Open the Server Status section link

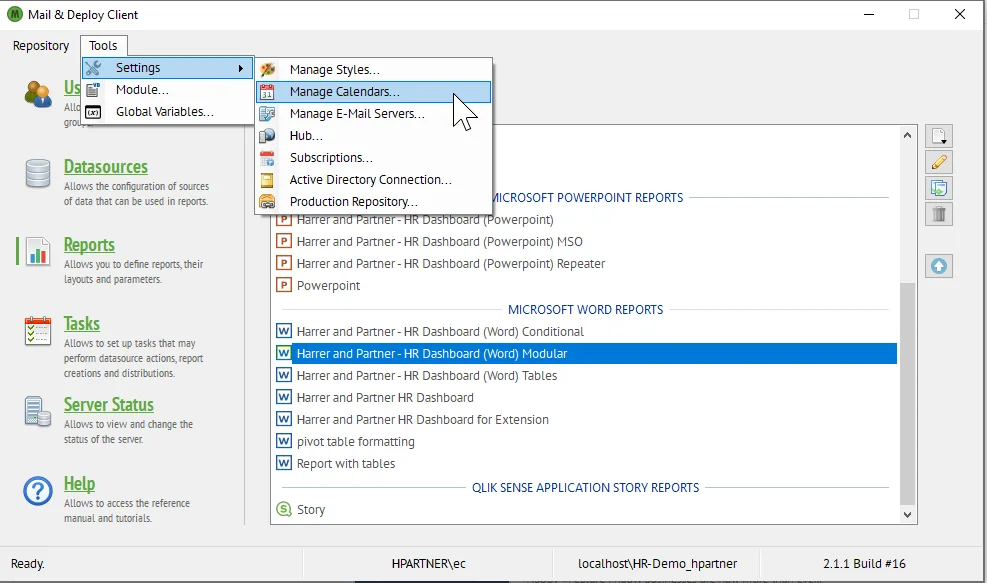click(x=109, y=405)
